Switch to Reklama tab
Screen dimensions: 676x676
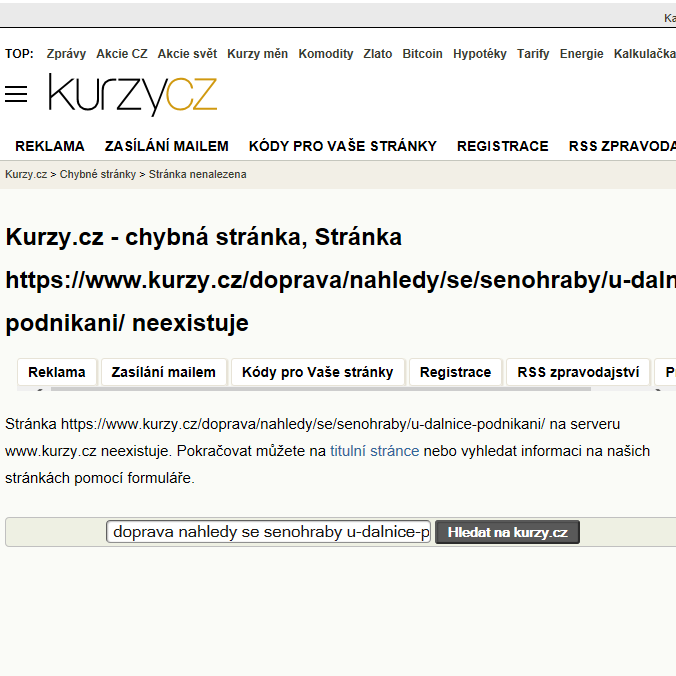click(x=57, y=372)
